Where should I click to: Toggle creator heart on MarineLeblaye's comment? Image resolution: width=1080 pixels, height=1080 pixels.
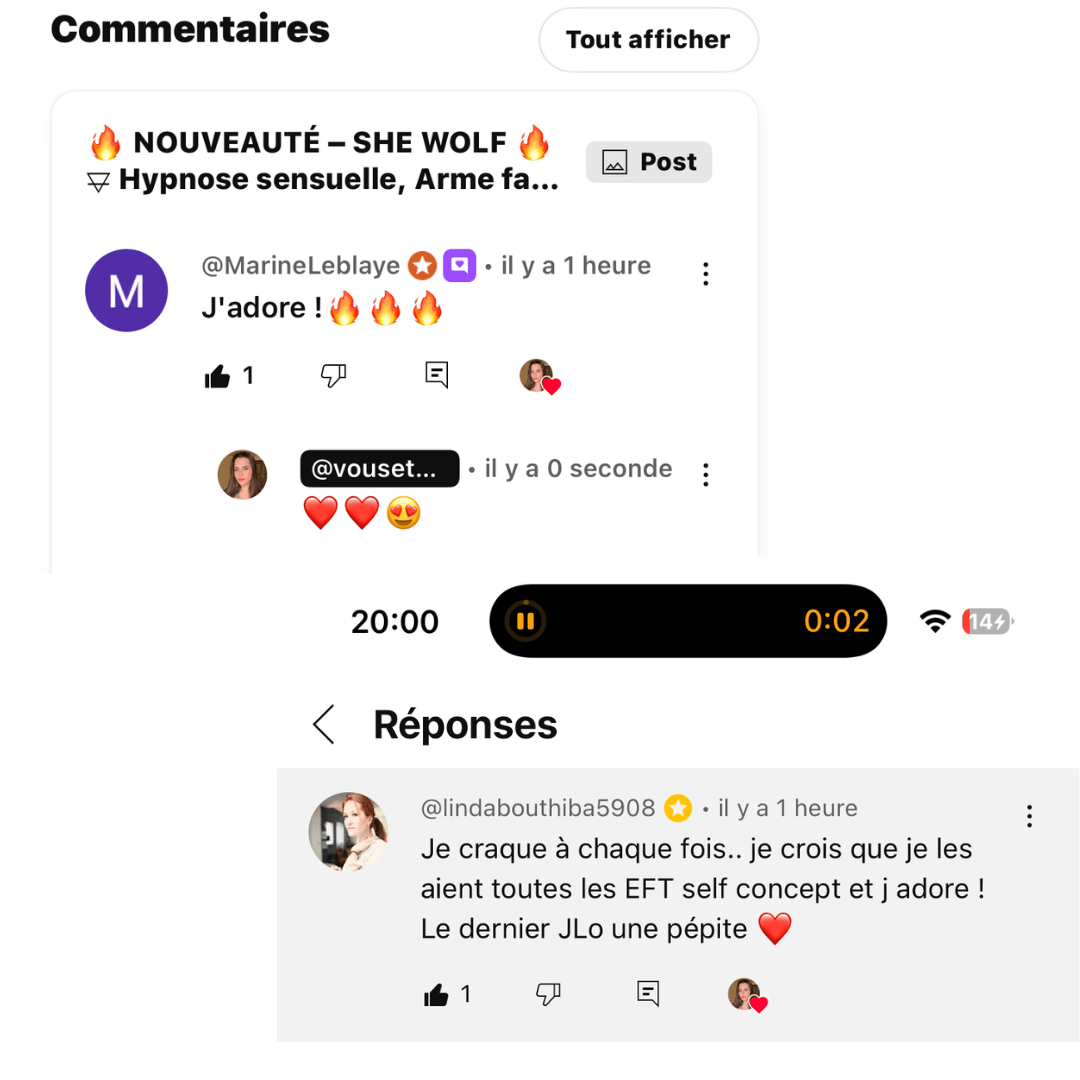[539, 376]
